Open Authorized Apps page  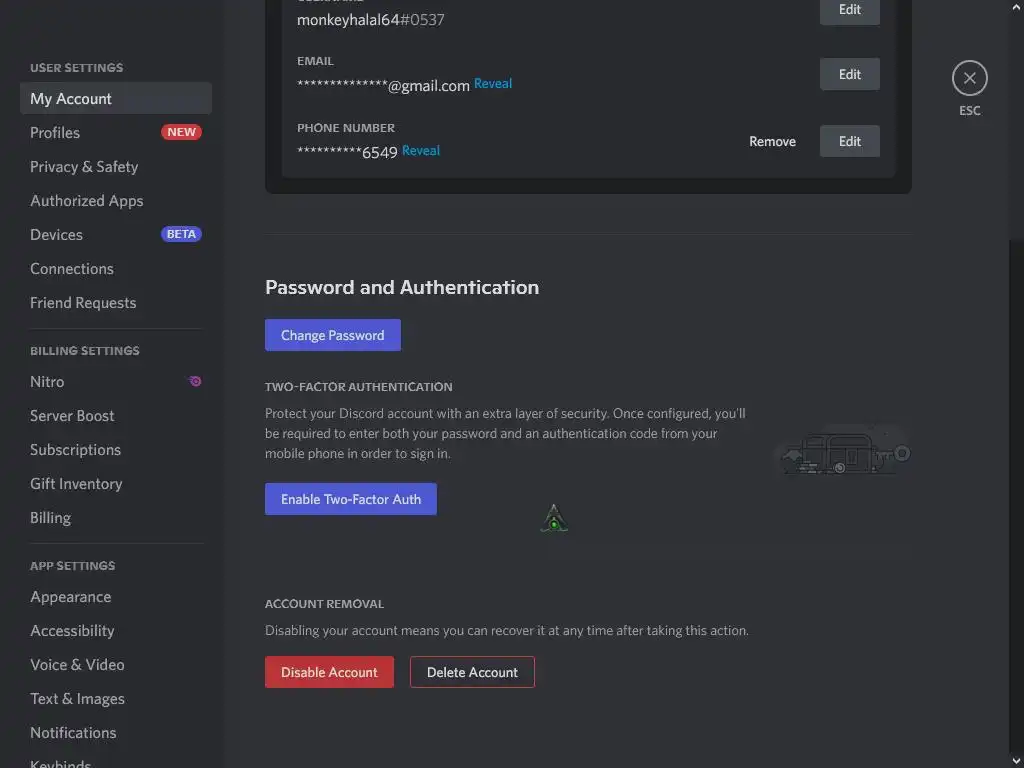pos(116,200)
